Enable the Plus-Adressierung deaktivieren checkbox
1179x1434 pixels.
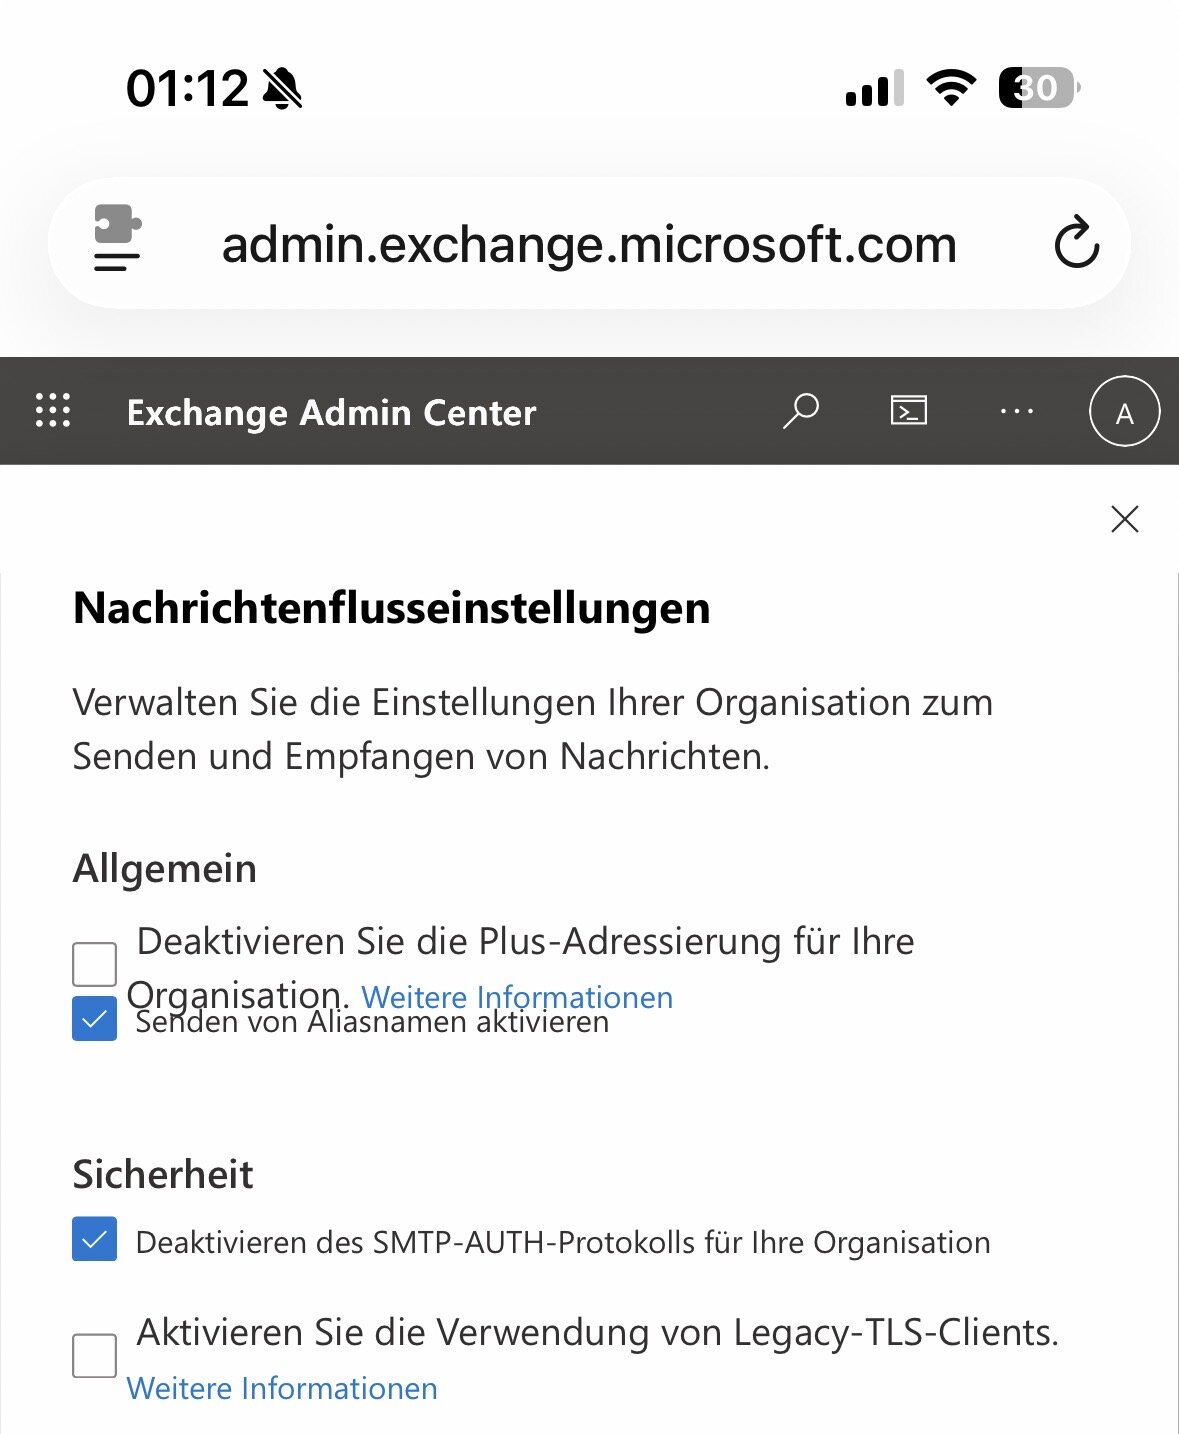(x=95, y=964)
